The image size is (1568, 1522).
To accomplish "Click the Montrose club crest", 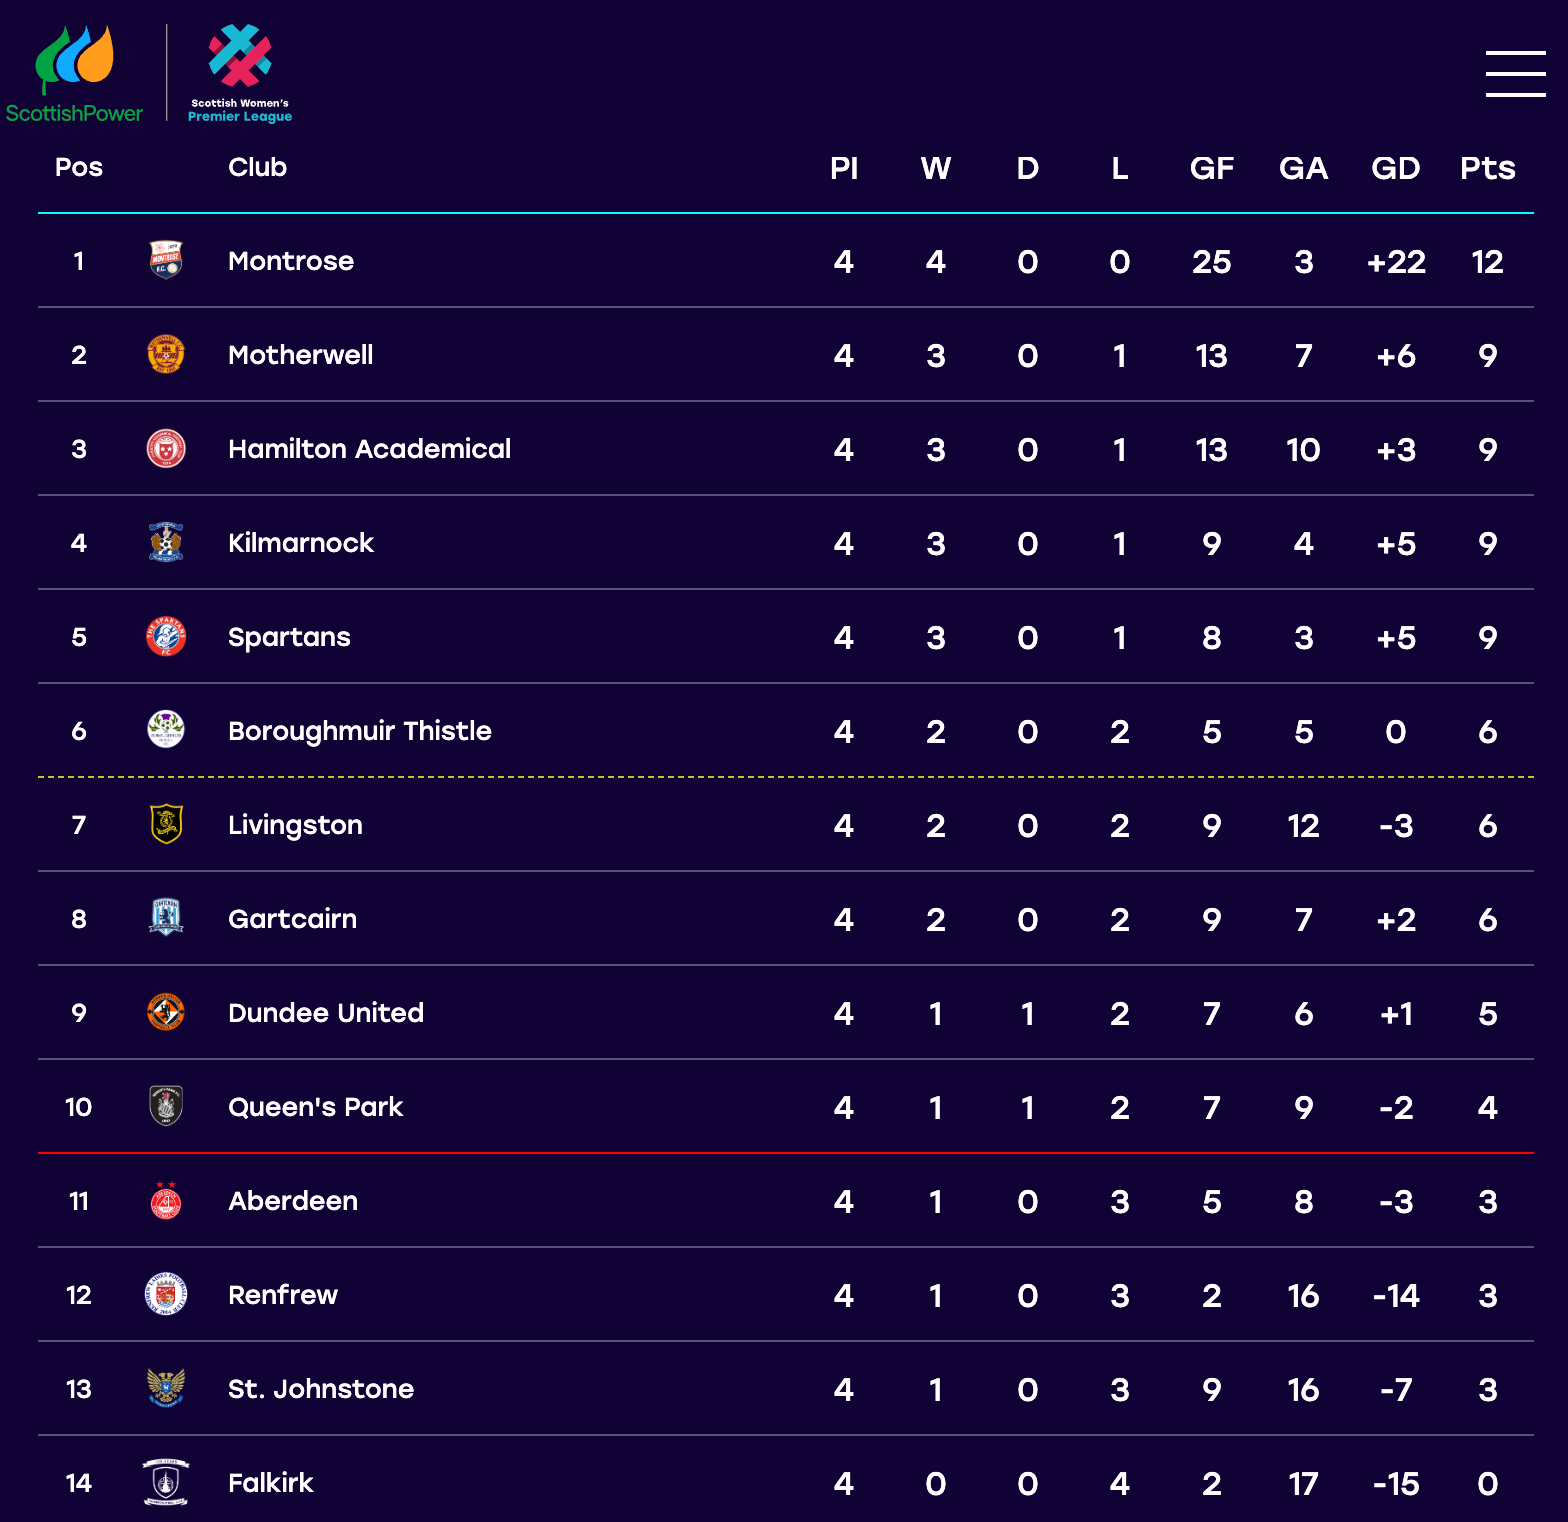I will (166, 260).
